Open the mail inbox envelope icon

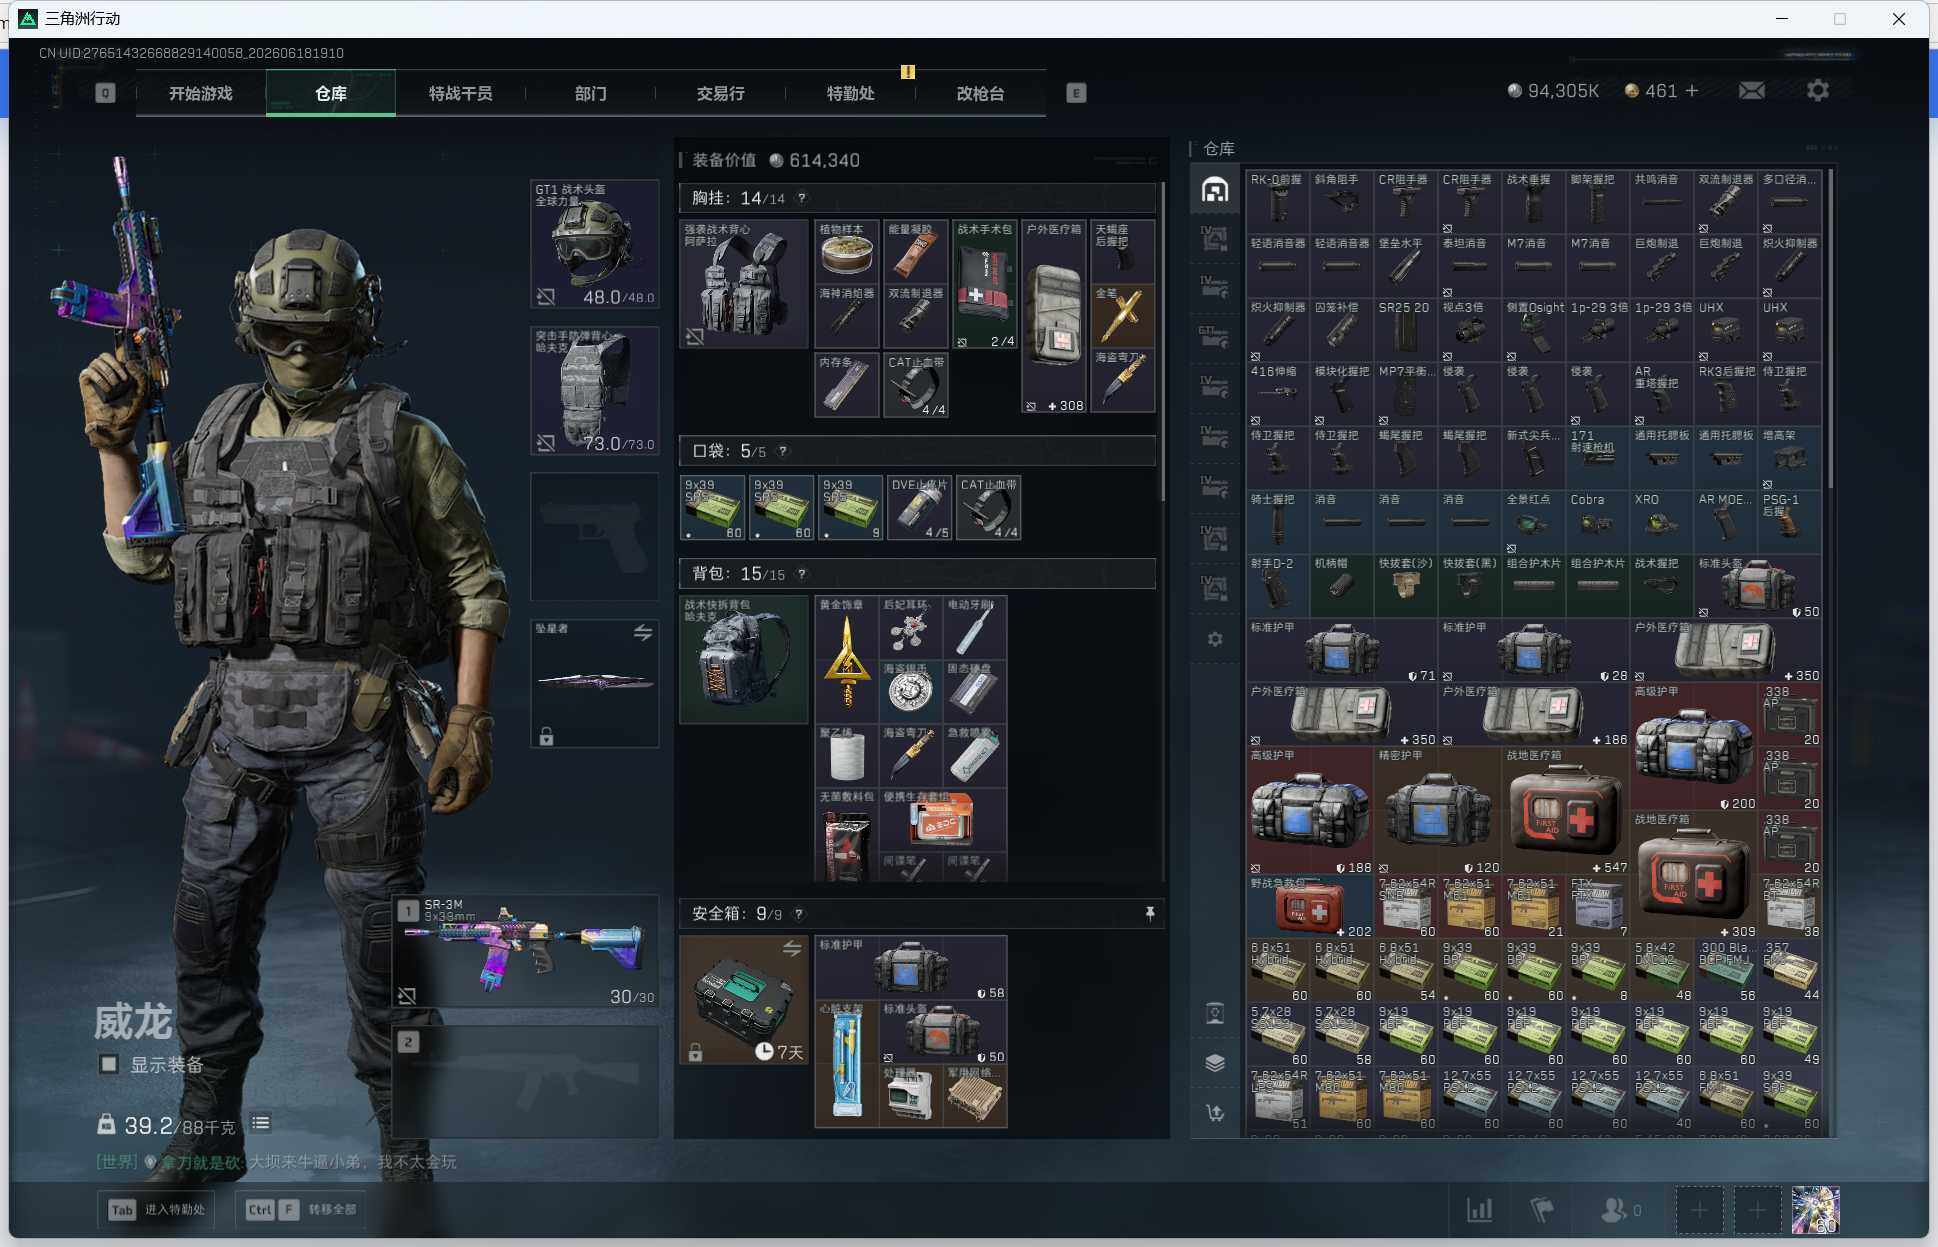pyautogui.click(x=1752, y=91)
